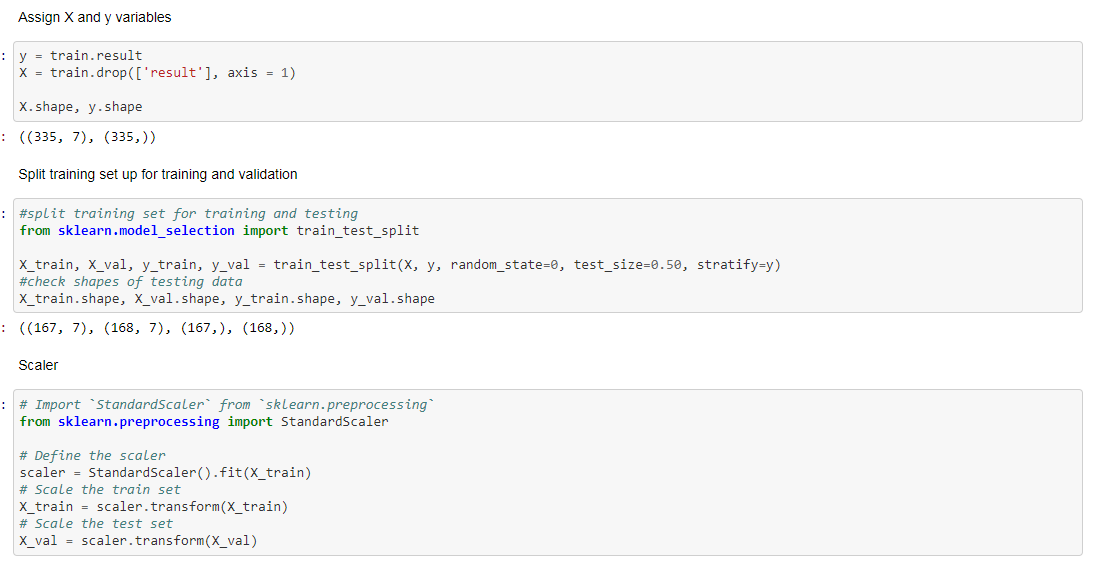1109x568 pixels.
Task: Click the X_val = scaler.transform(X_val) line
Action: click(138, 541)
